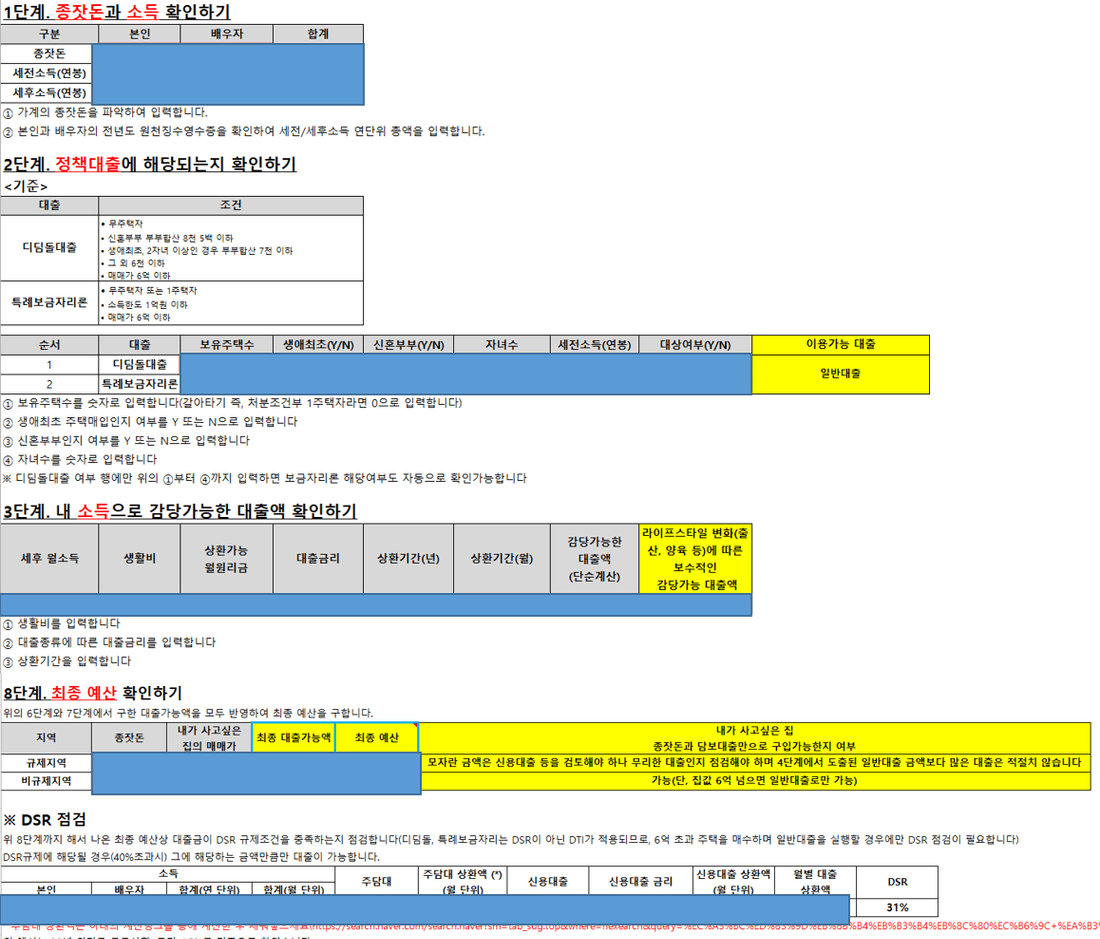Select the '주담대 상환액 (*)' header cell
The width and height of the screenshot is (1100, 939).
[463, 881]
